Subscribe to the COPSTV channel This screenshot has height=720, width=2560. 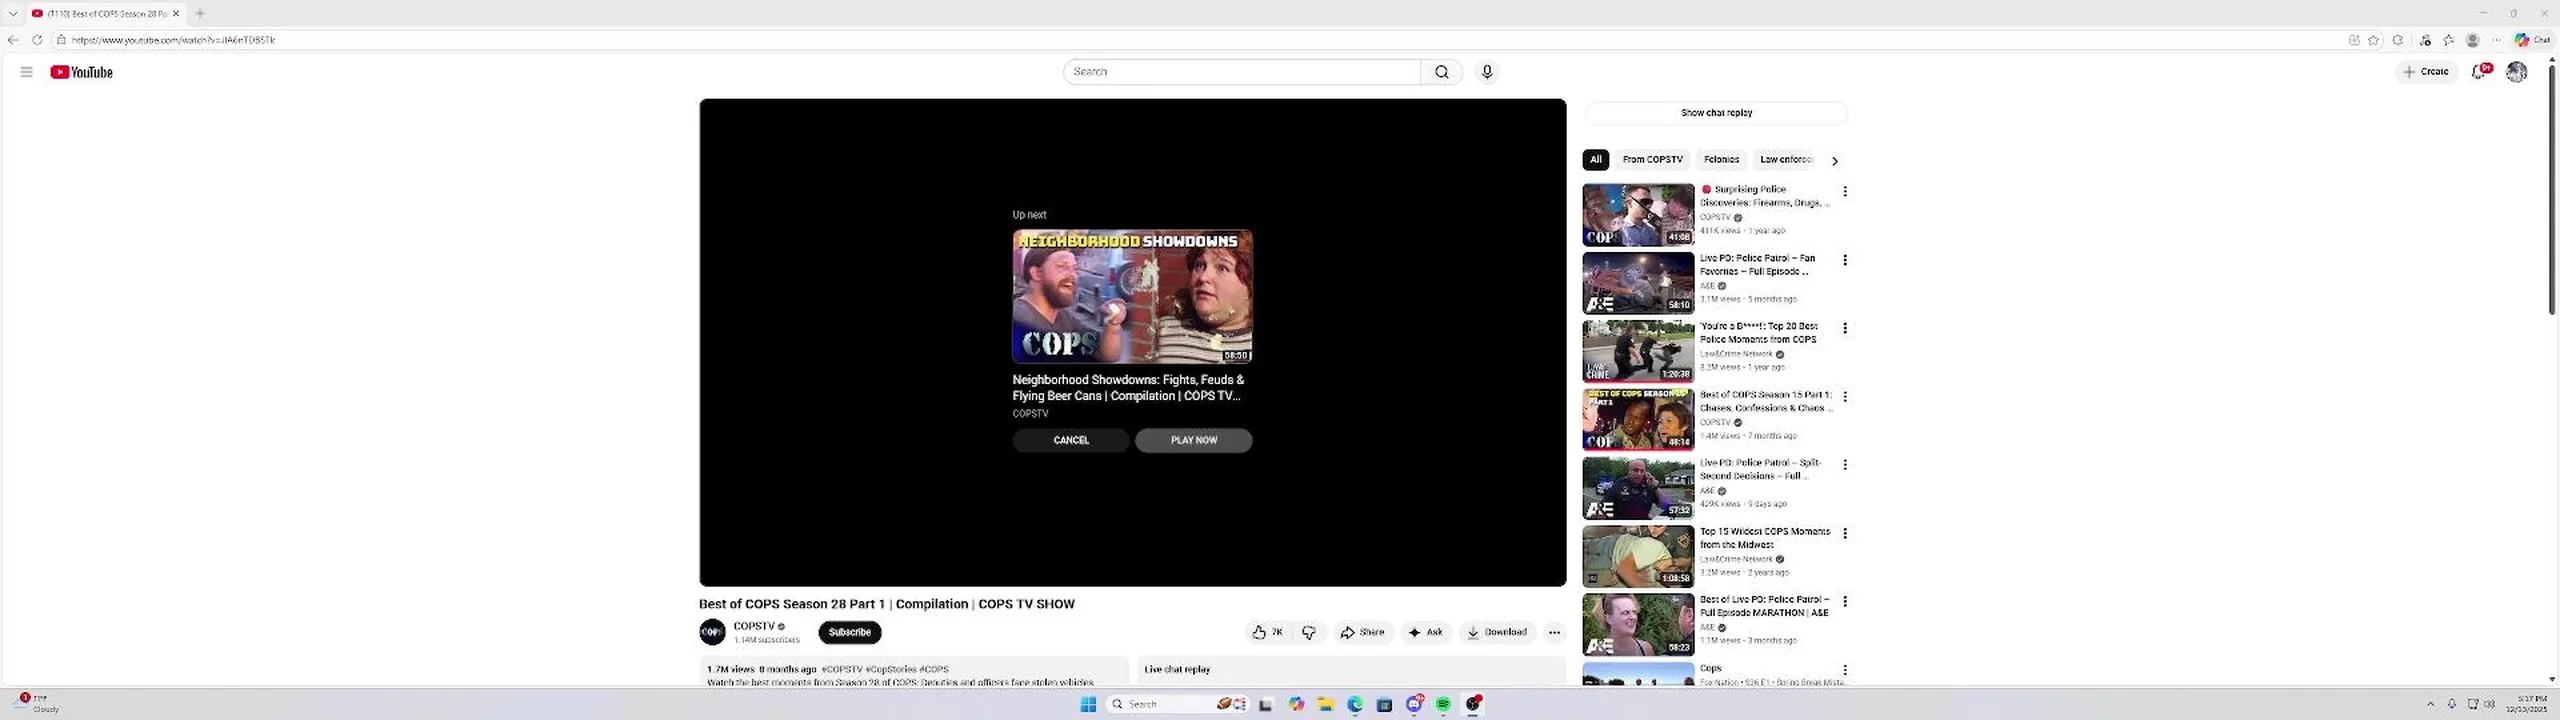click(850, 632)
